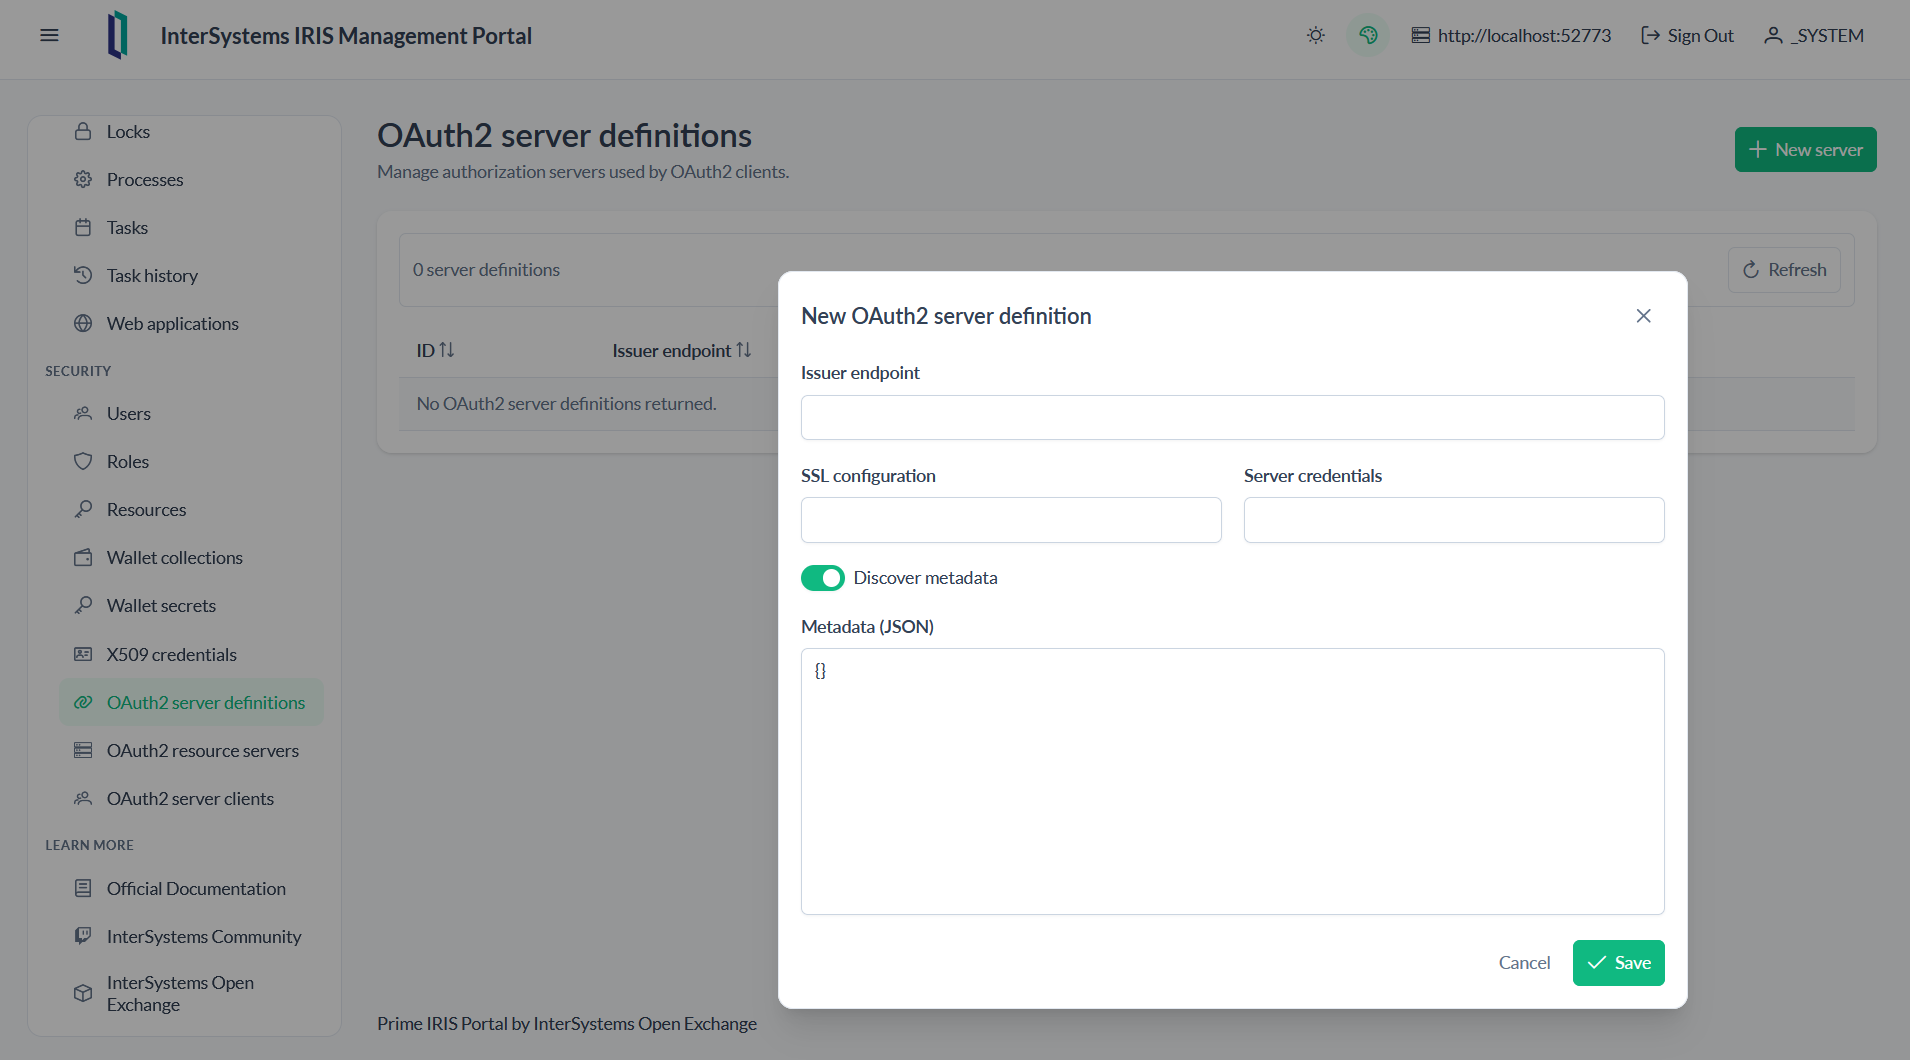This screenshot has height=1060, width=1910.
Task: Click the InterSystems IRIS logo
Action: click(118, 35)
